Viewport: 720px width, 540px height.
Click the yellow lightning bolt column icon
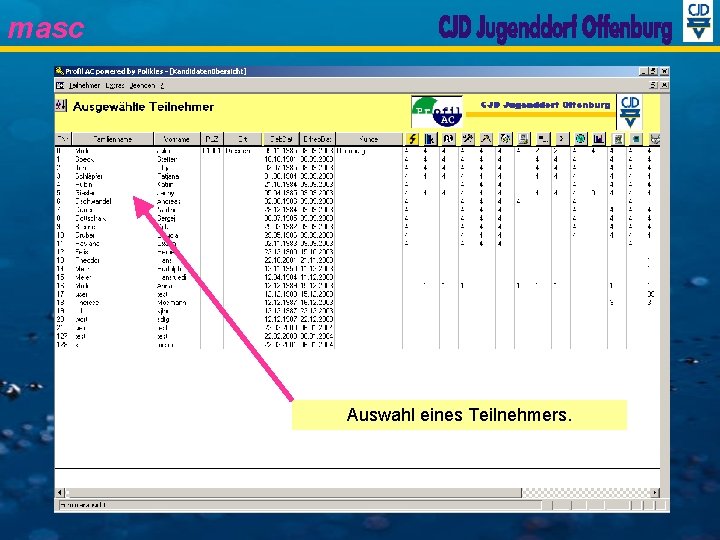(412, 139)
